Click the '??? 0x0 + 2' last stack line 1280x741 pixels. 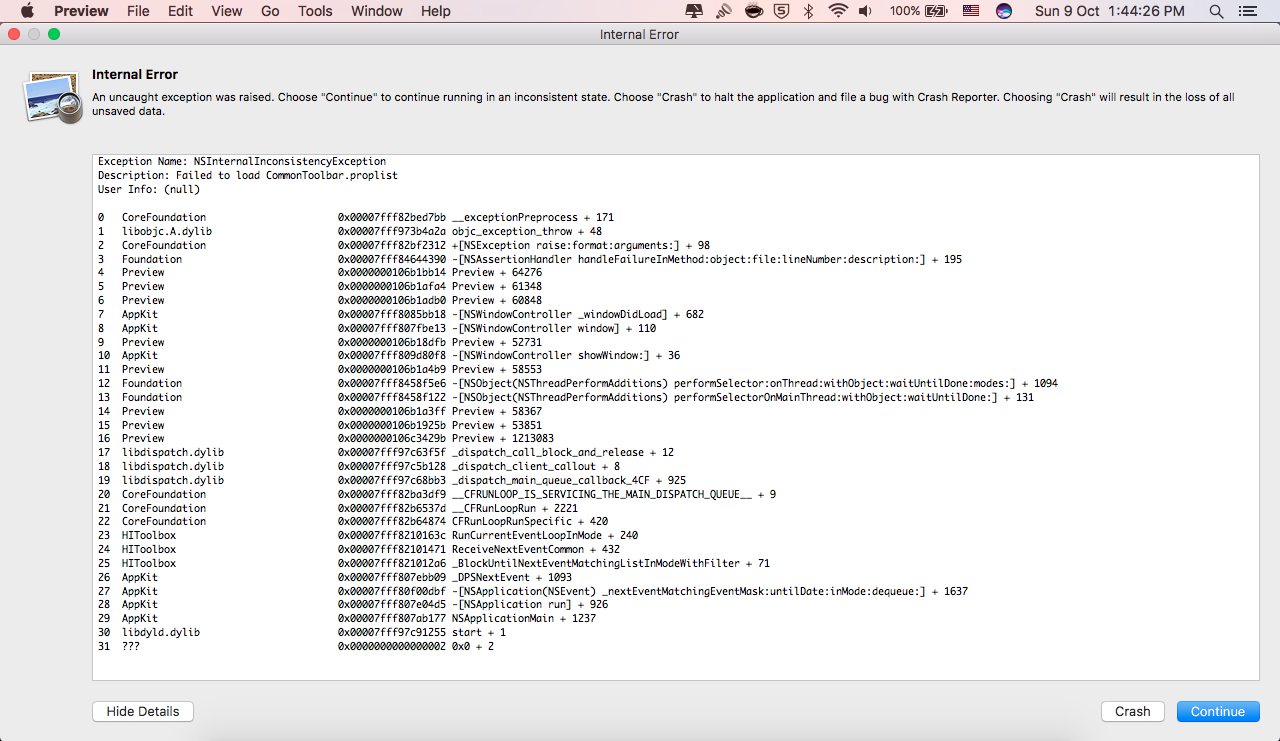(x=296, y=646)
